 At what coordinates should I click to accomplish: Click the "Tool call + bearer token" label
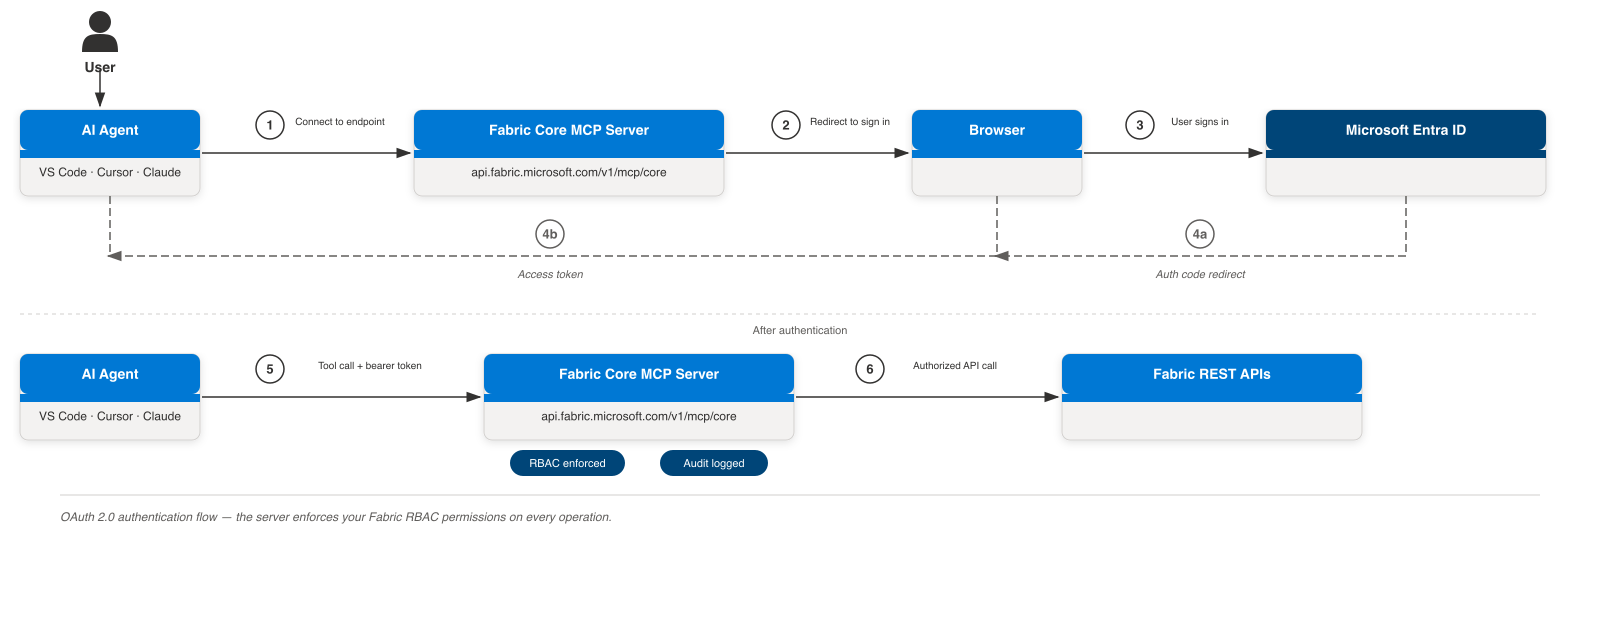click(x=370, y=366)
